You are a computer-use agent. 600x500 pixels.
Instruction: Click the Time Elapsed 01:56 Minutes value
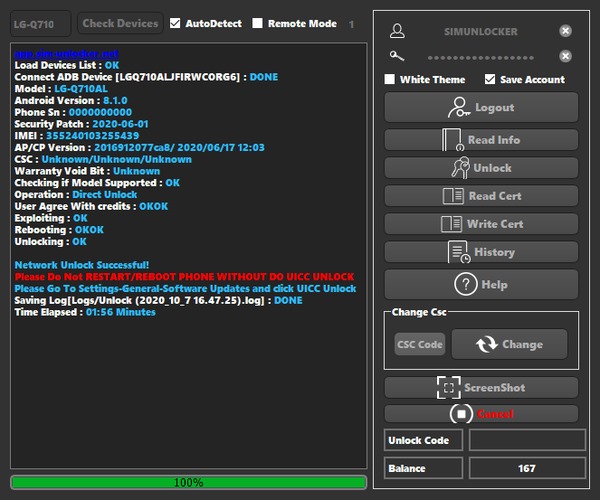121,312
